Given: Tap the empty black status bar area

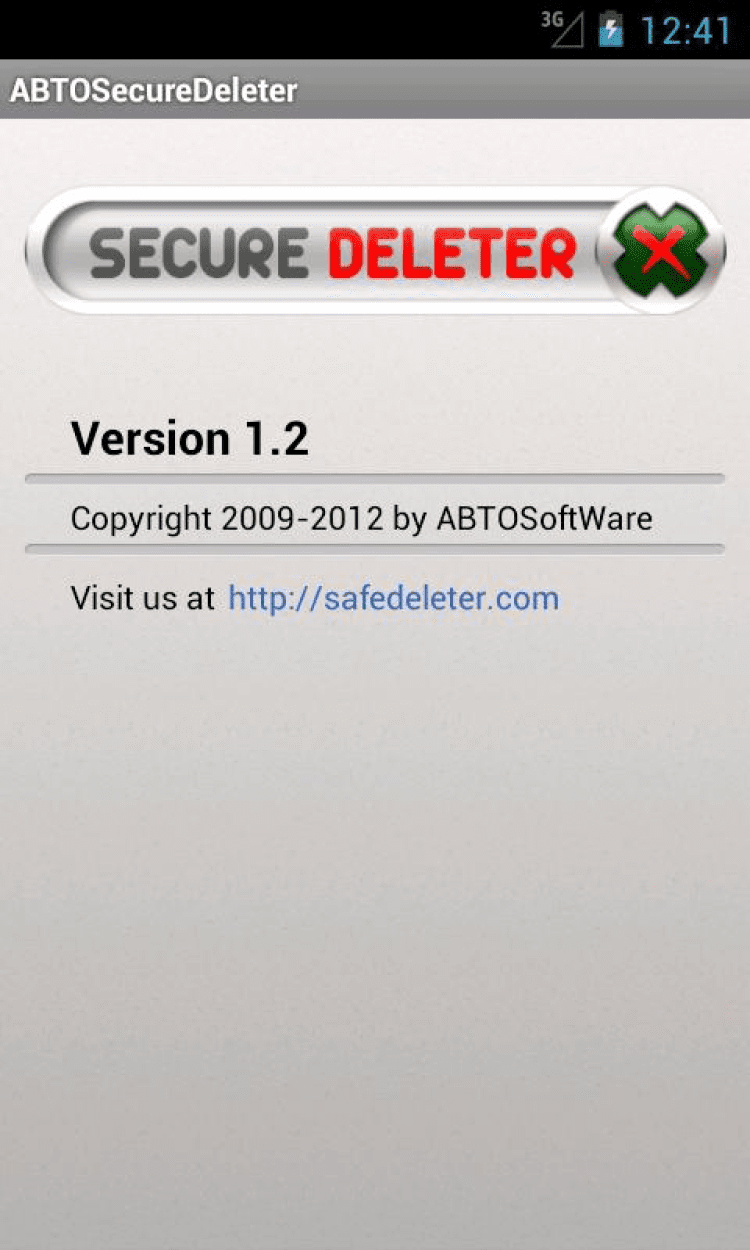Looking at the screenshot, I should pos(270,30).
